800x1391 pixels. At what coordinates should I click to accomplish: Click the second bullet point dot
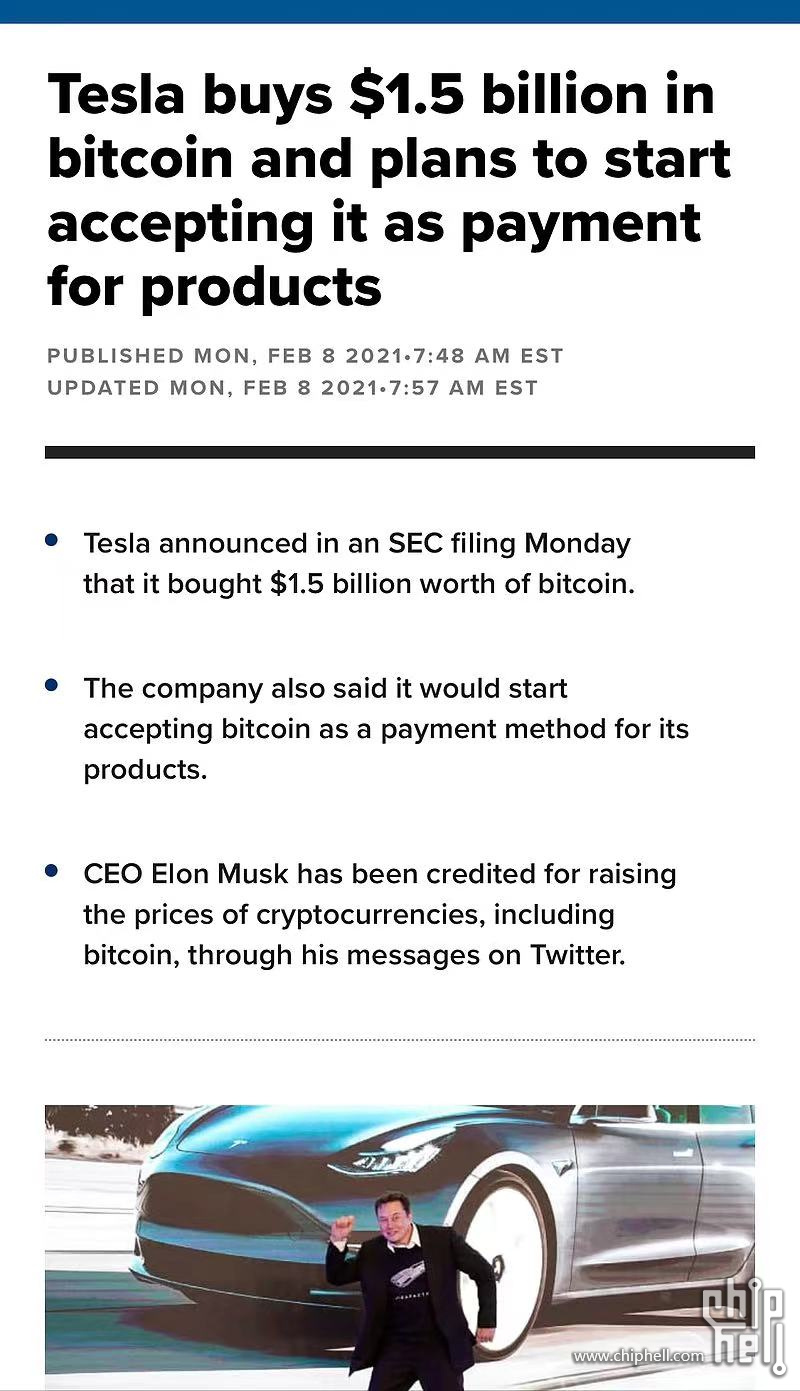pyautogui.click(x=52, y=686)
